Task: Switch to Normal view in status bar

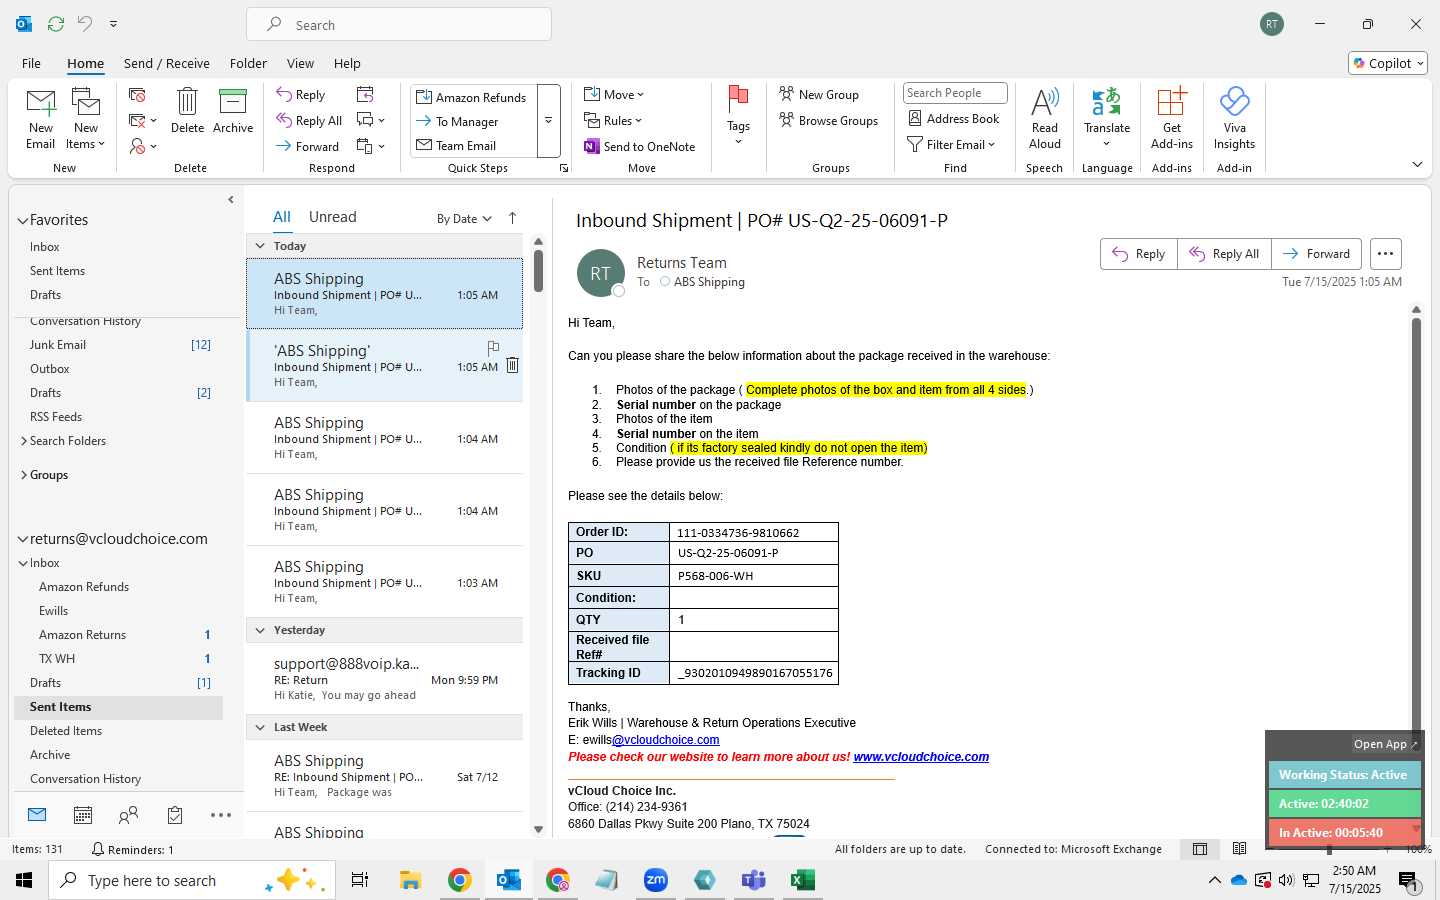Action: tap(1199, 849)
